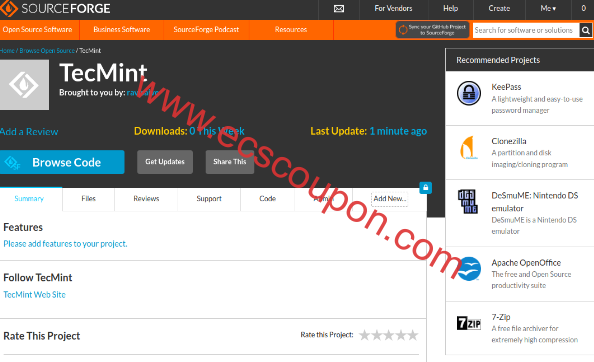
Task: Click the Share This button
Action: pyautogui.click(x=230, y=162)
